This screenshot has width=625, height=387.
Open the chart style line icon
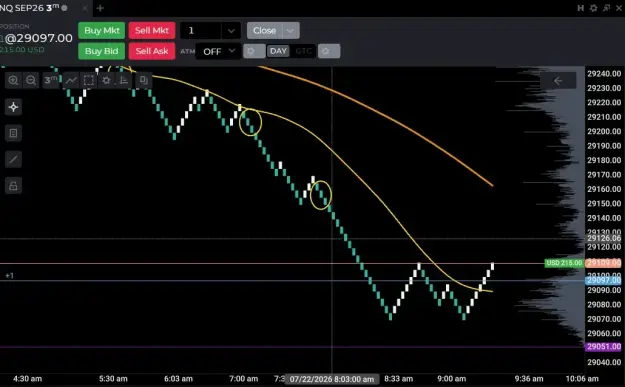click(71, 80)
